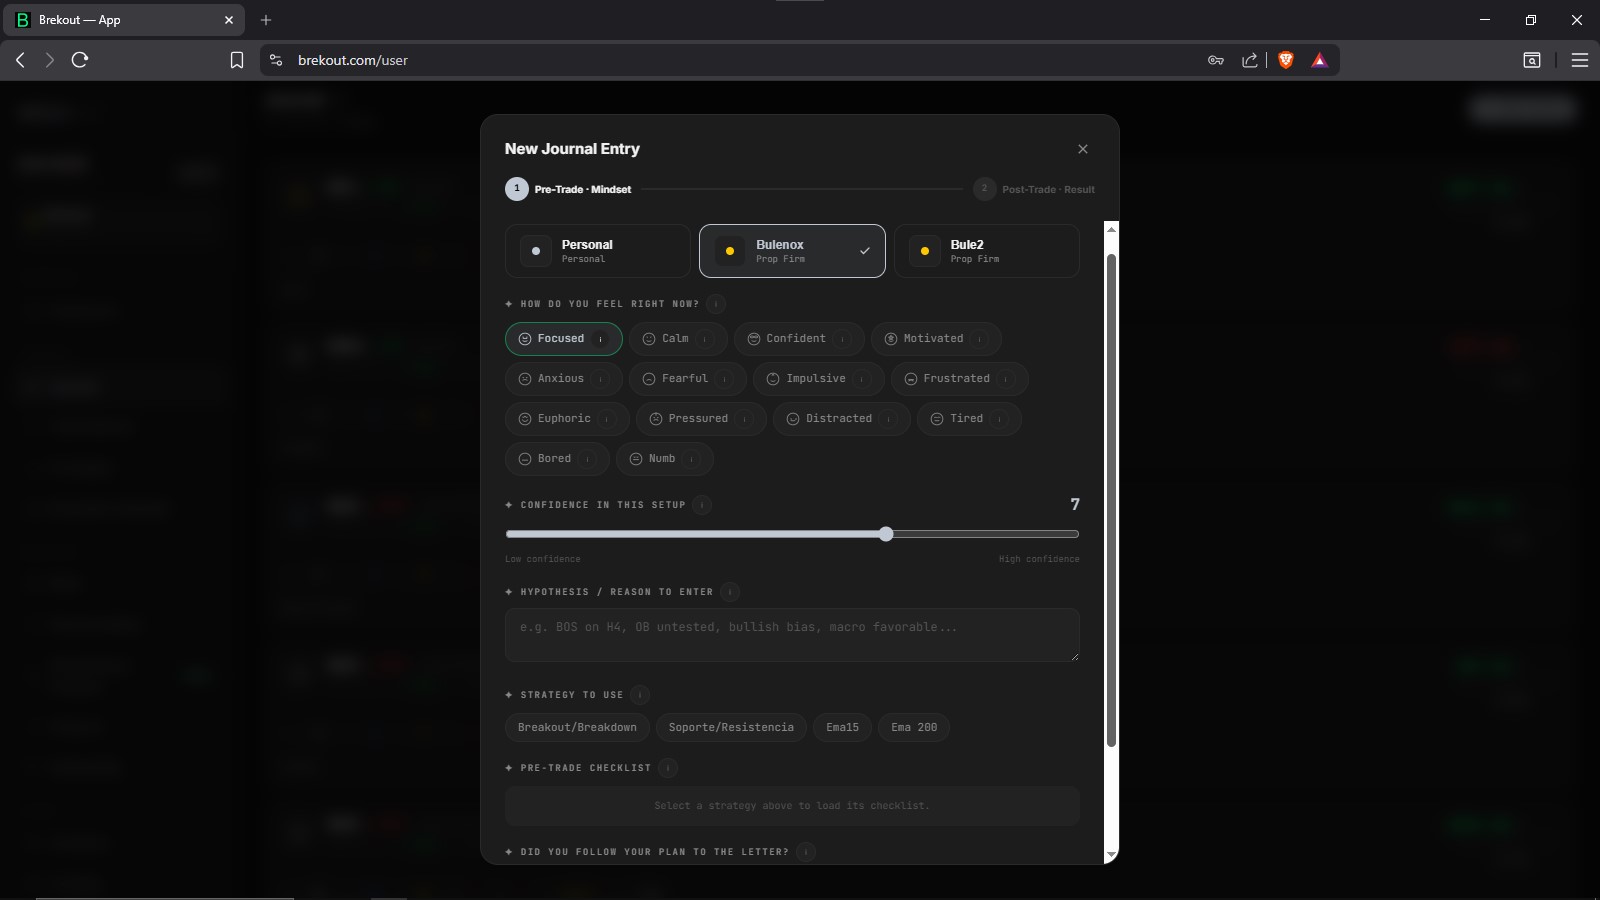Click info icon inside the Calm chip

point(706,339)
